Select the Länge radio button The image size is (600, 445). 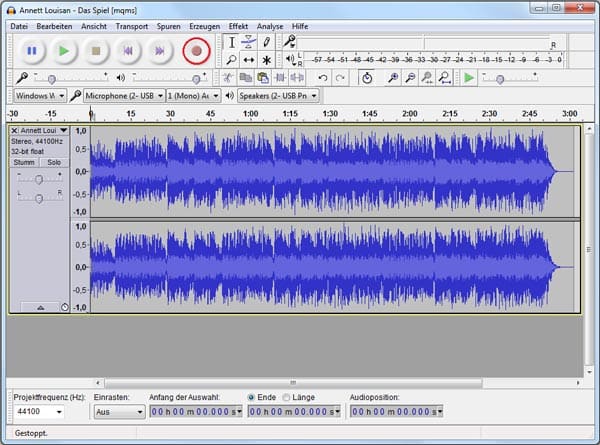coord(286,397)
